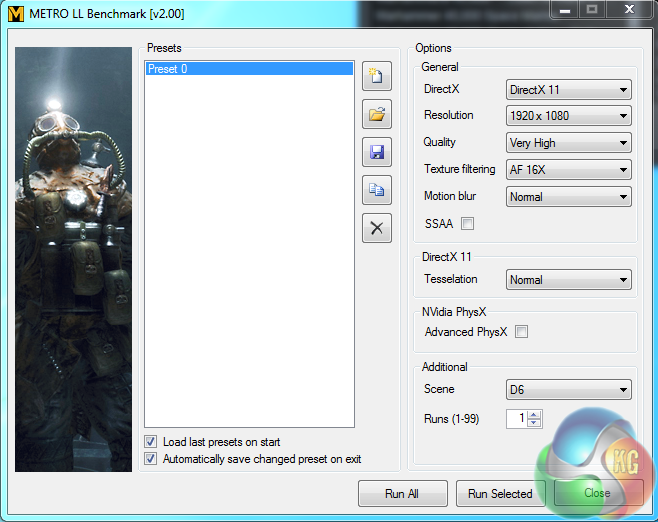Open the DirectX version dropdown
This screenshot has width=658, height=522.
(568, 90)
